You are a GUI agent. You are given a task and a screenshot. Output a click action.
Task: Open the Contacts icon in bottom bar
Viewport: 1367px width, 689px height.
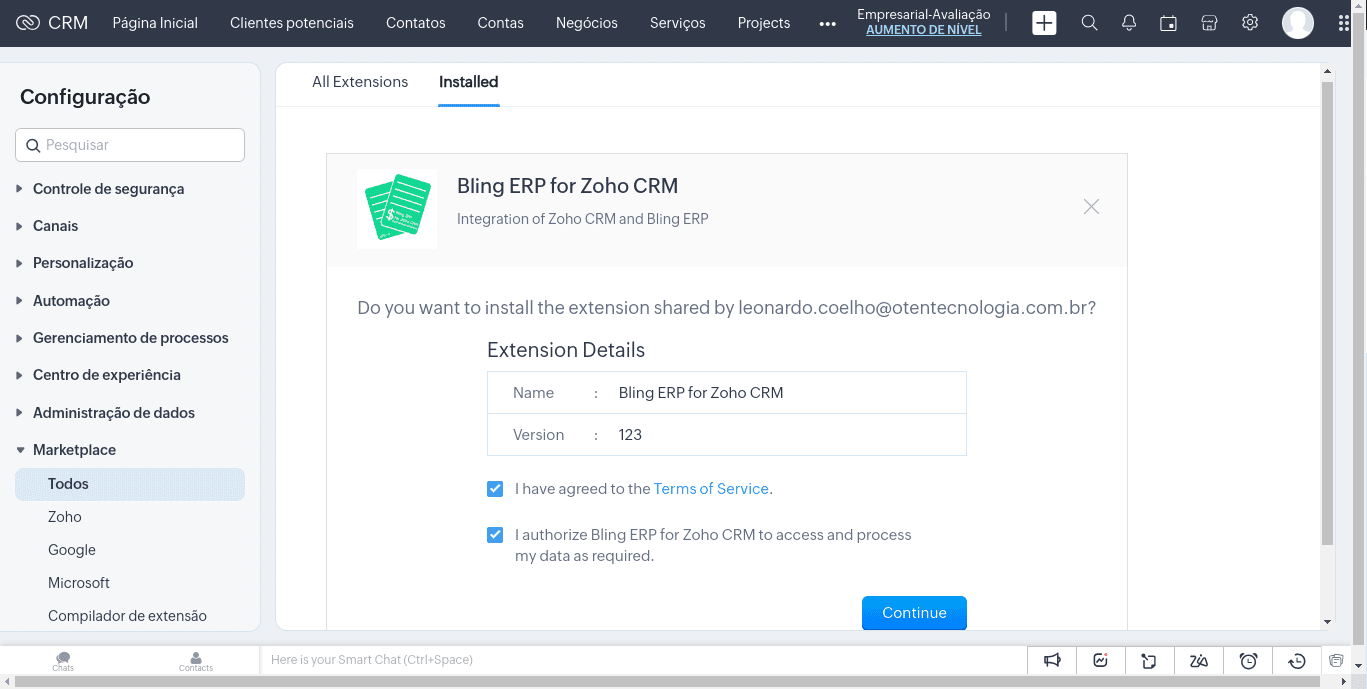pos(196,660)
